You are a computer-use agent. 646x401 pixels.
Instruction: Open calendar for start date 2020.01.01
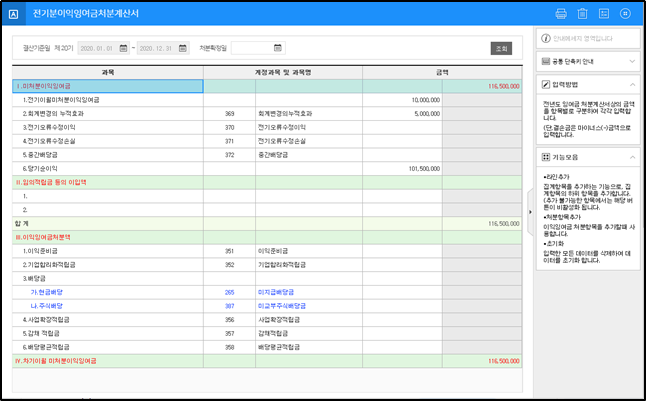pos(123,48)
